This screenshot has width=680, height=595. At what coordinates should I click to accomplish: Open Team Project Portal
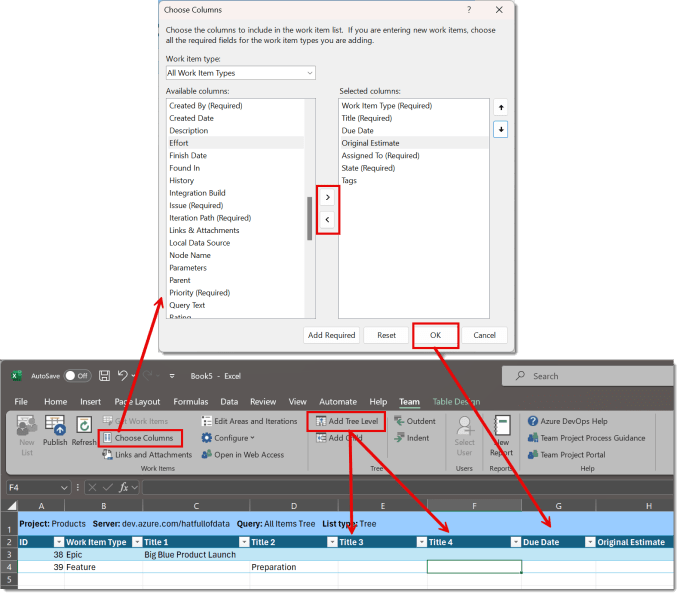[567, 455]
